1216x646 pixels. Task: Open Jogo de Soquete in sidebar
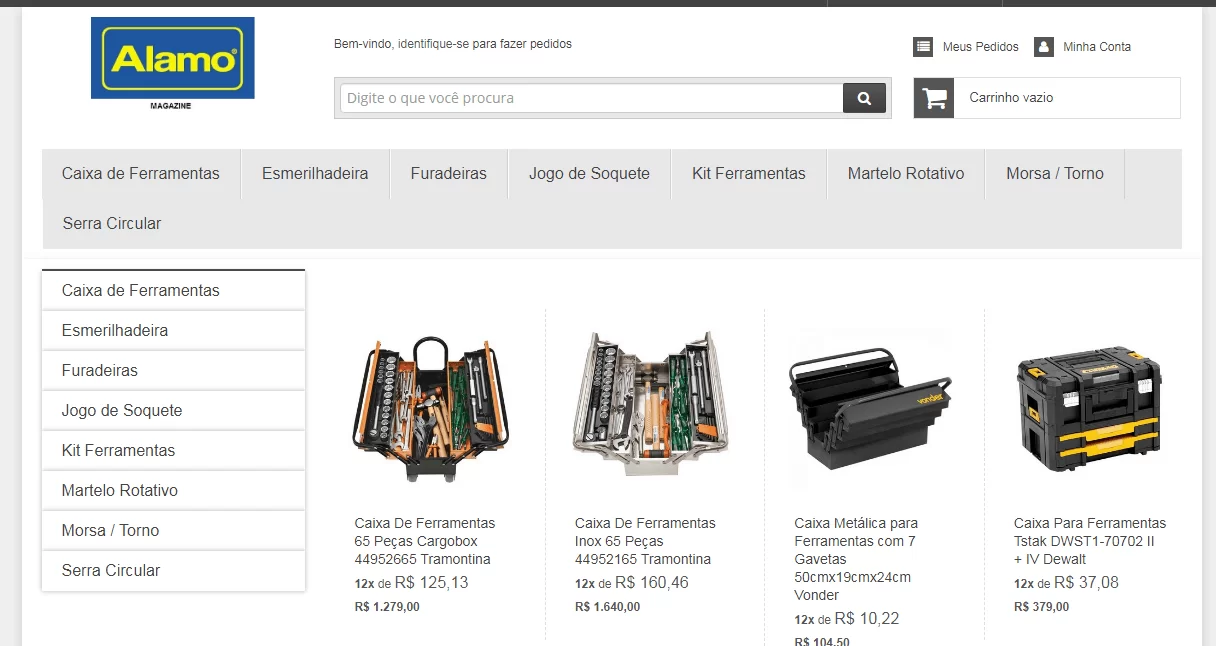coord(173,410)
